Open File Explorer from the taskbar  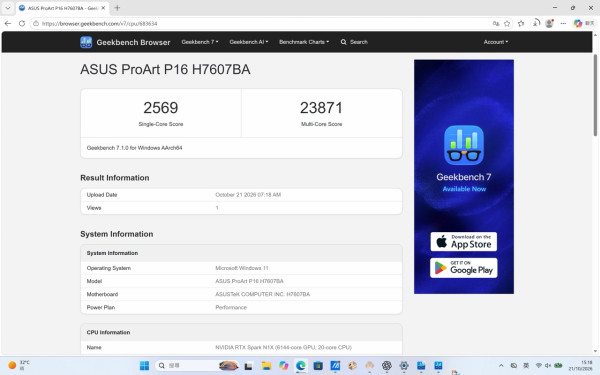(266, 366)
